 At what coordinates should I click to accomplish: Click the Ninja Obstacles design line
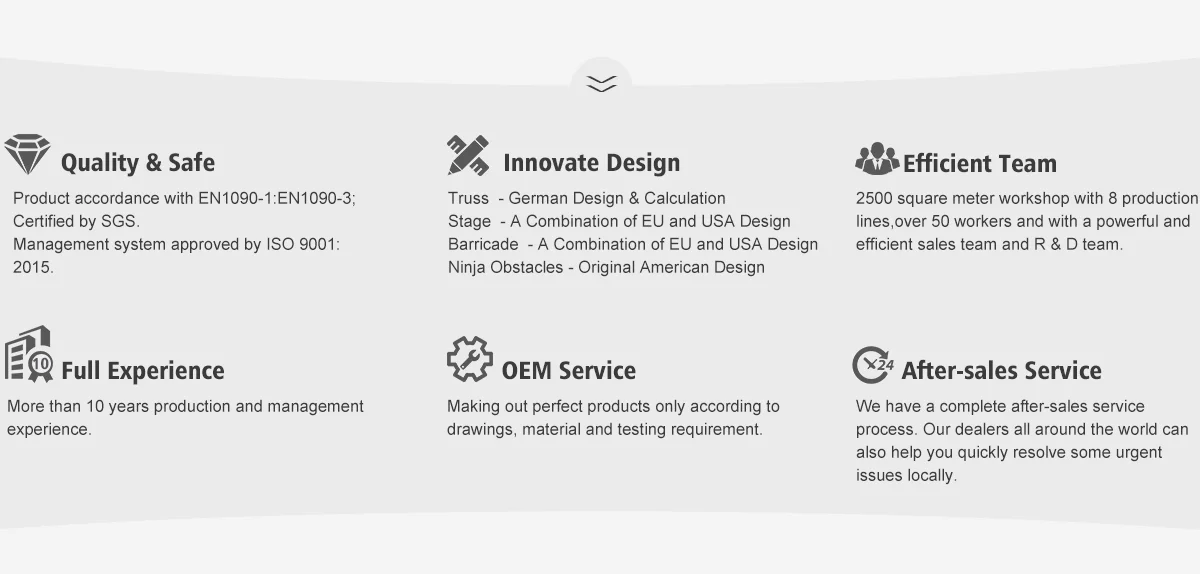coord(606,267)
